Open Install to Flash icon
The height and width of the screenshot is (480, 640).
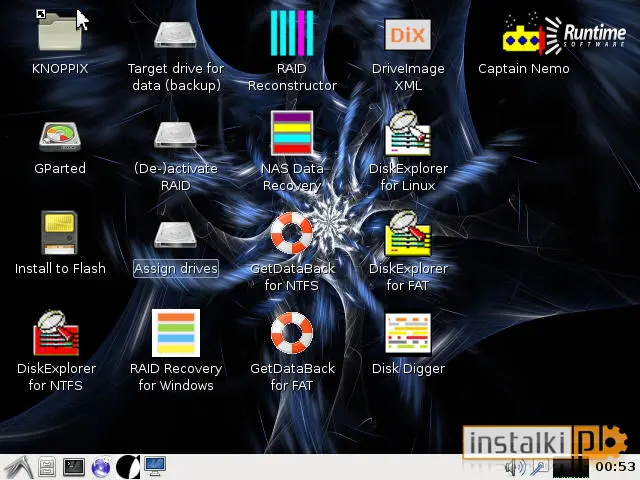pyautogui.click(x=59, y=232)
